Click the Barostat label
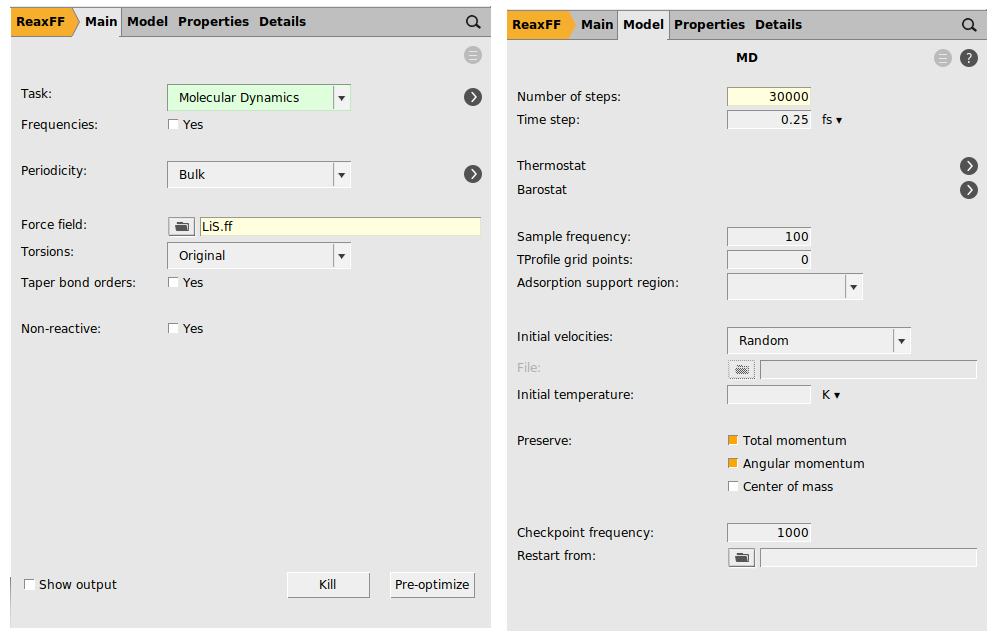The width and height of the screenshot is (997, 641). 542,190
